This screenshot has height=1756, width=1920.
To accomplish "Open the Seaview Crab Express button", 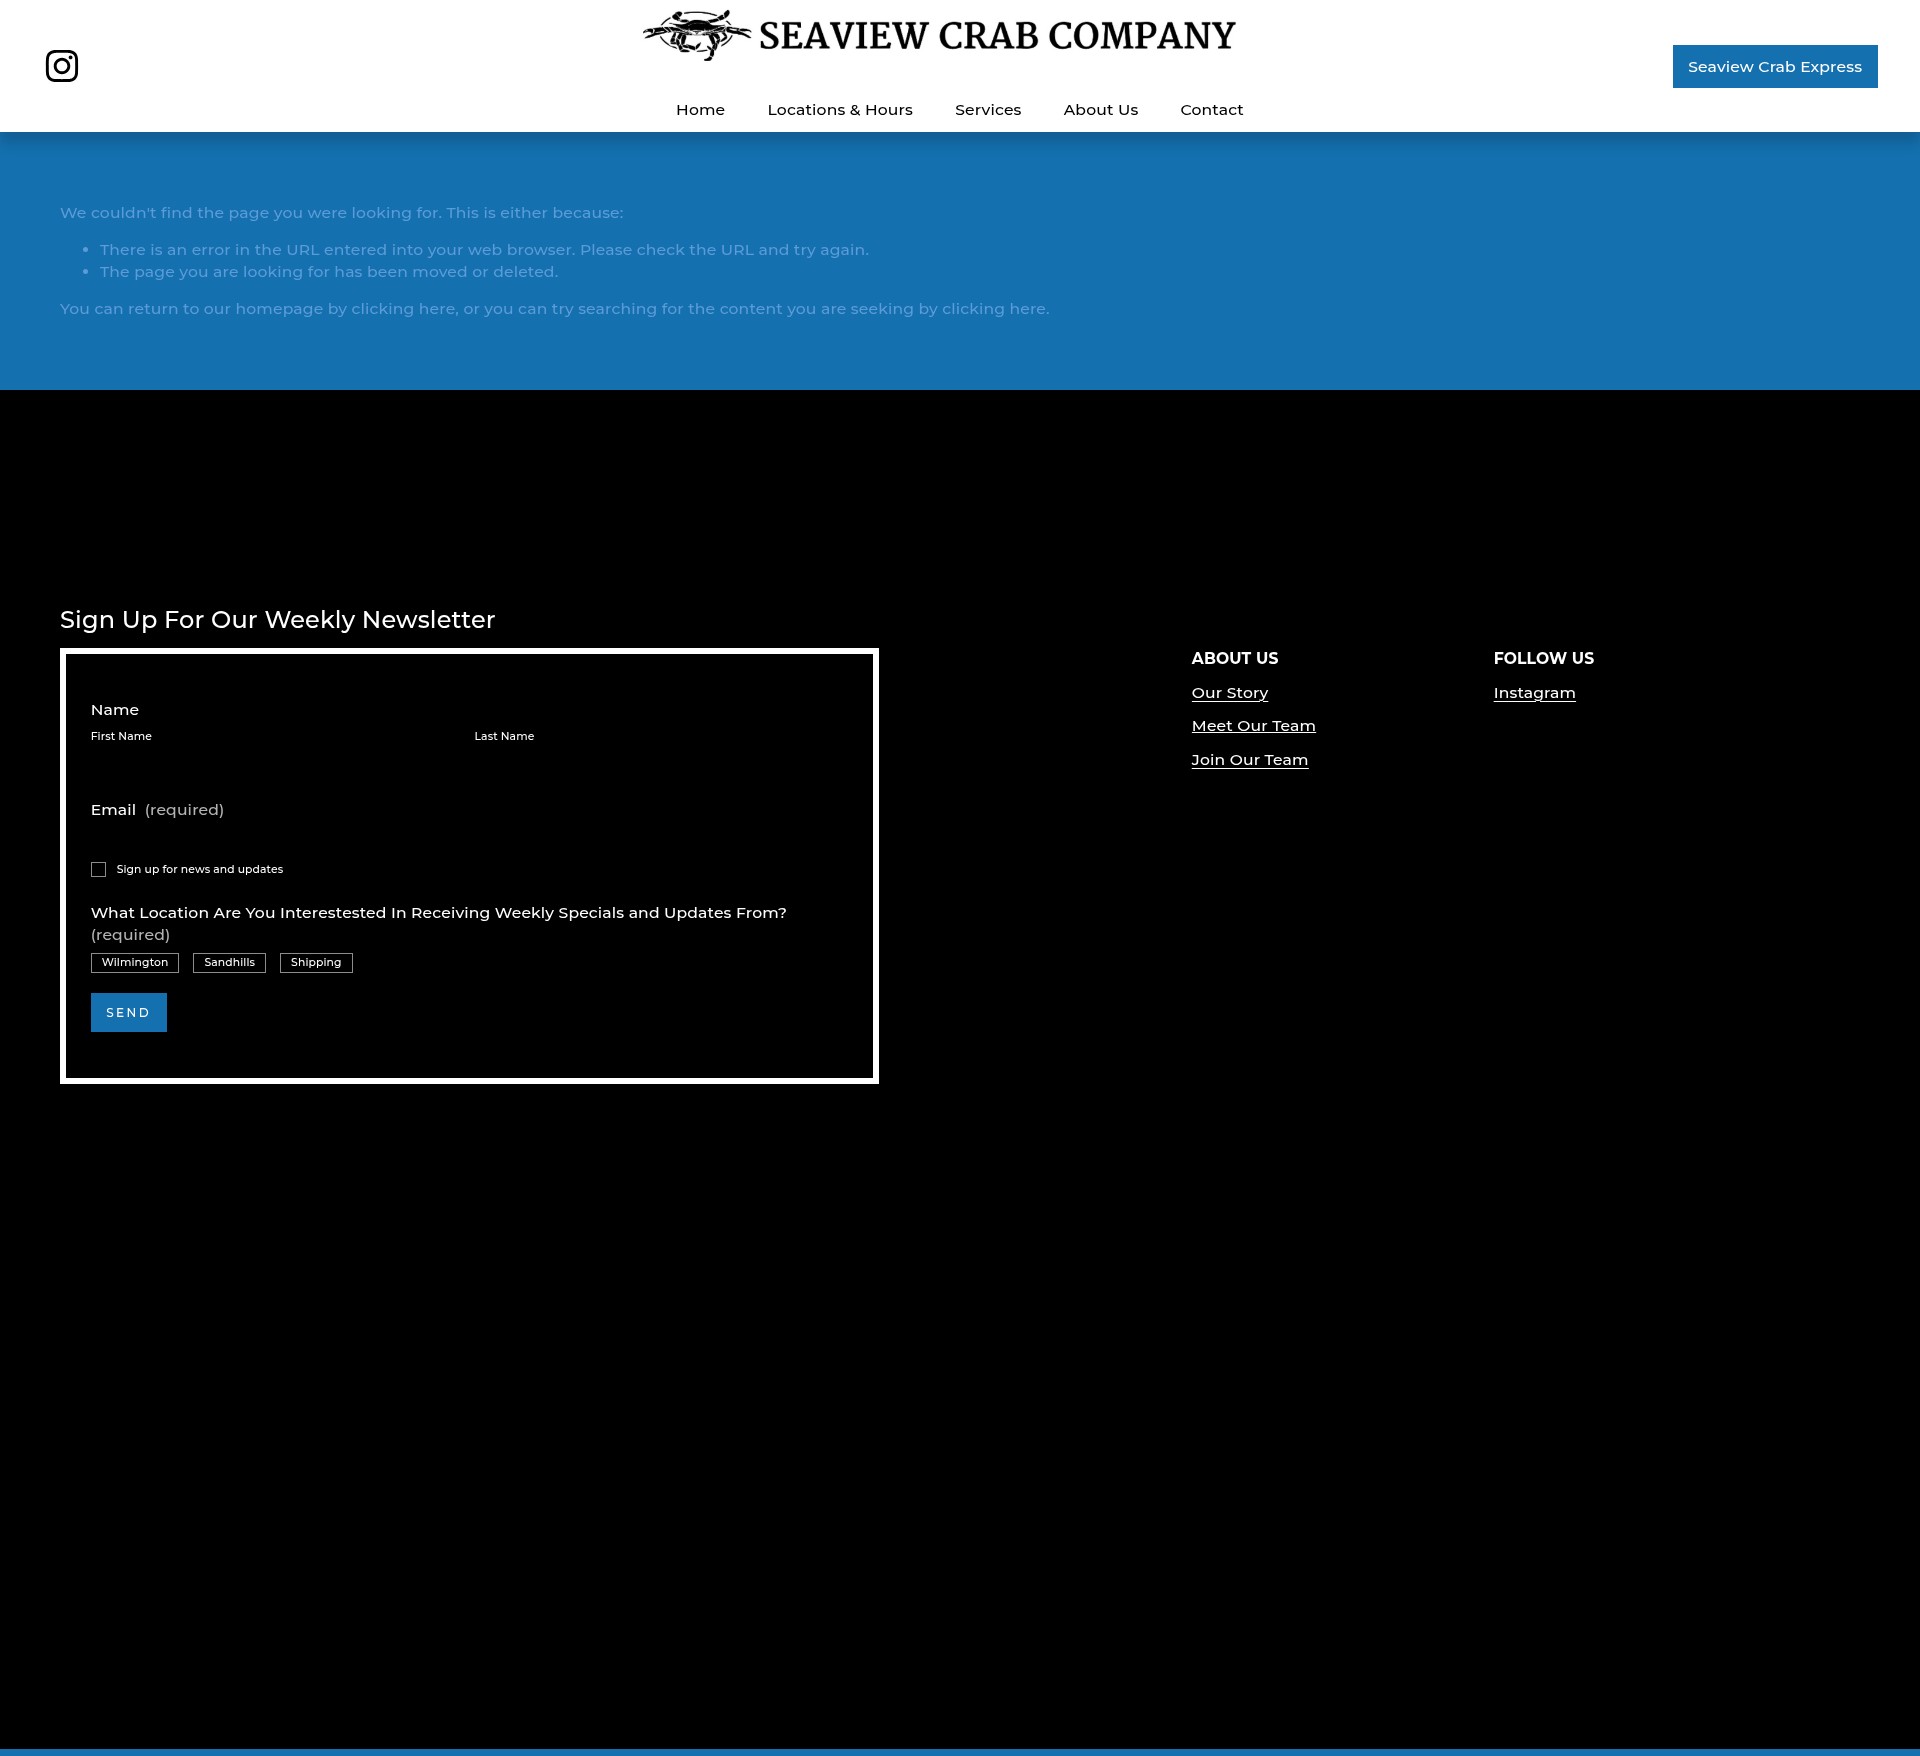I will (x=1775, y=67).
